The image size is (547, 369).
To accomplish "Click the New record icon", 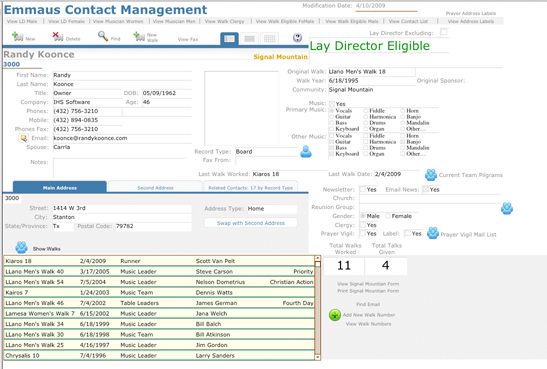I will 17,37.
